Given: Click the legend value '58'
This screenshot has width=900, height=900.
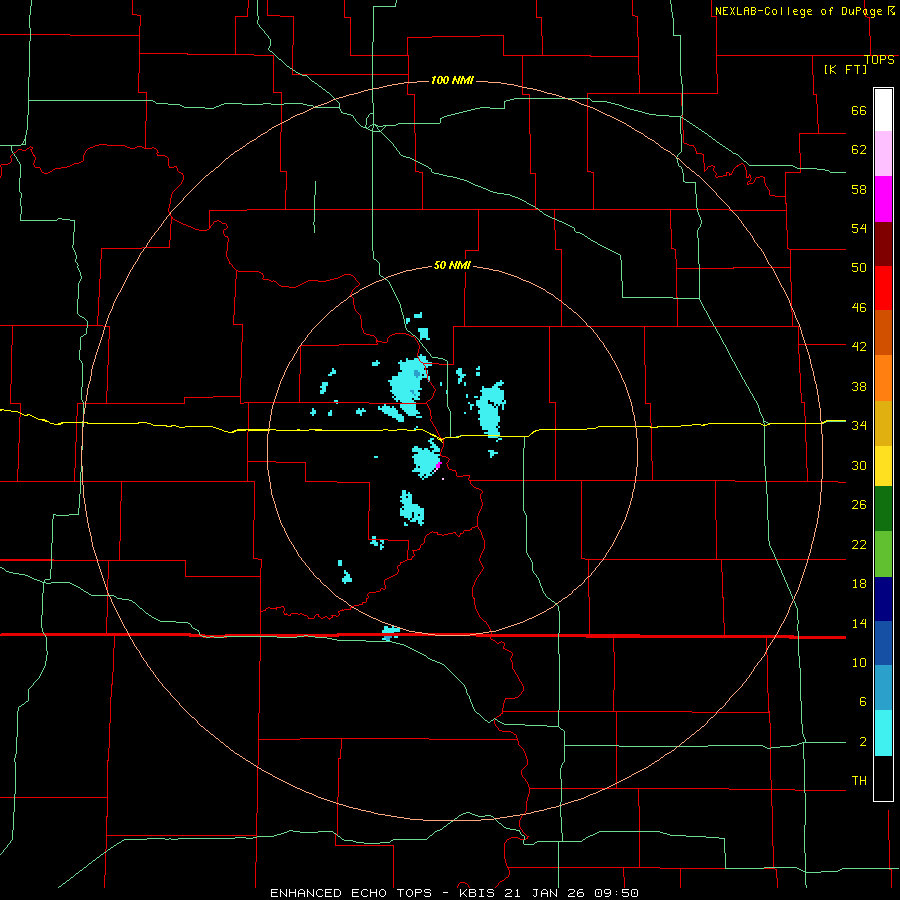Looking at the screenshot, I should (x=859, y=189).
